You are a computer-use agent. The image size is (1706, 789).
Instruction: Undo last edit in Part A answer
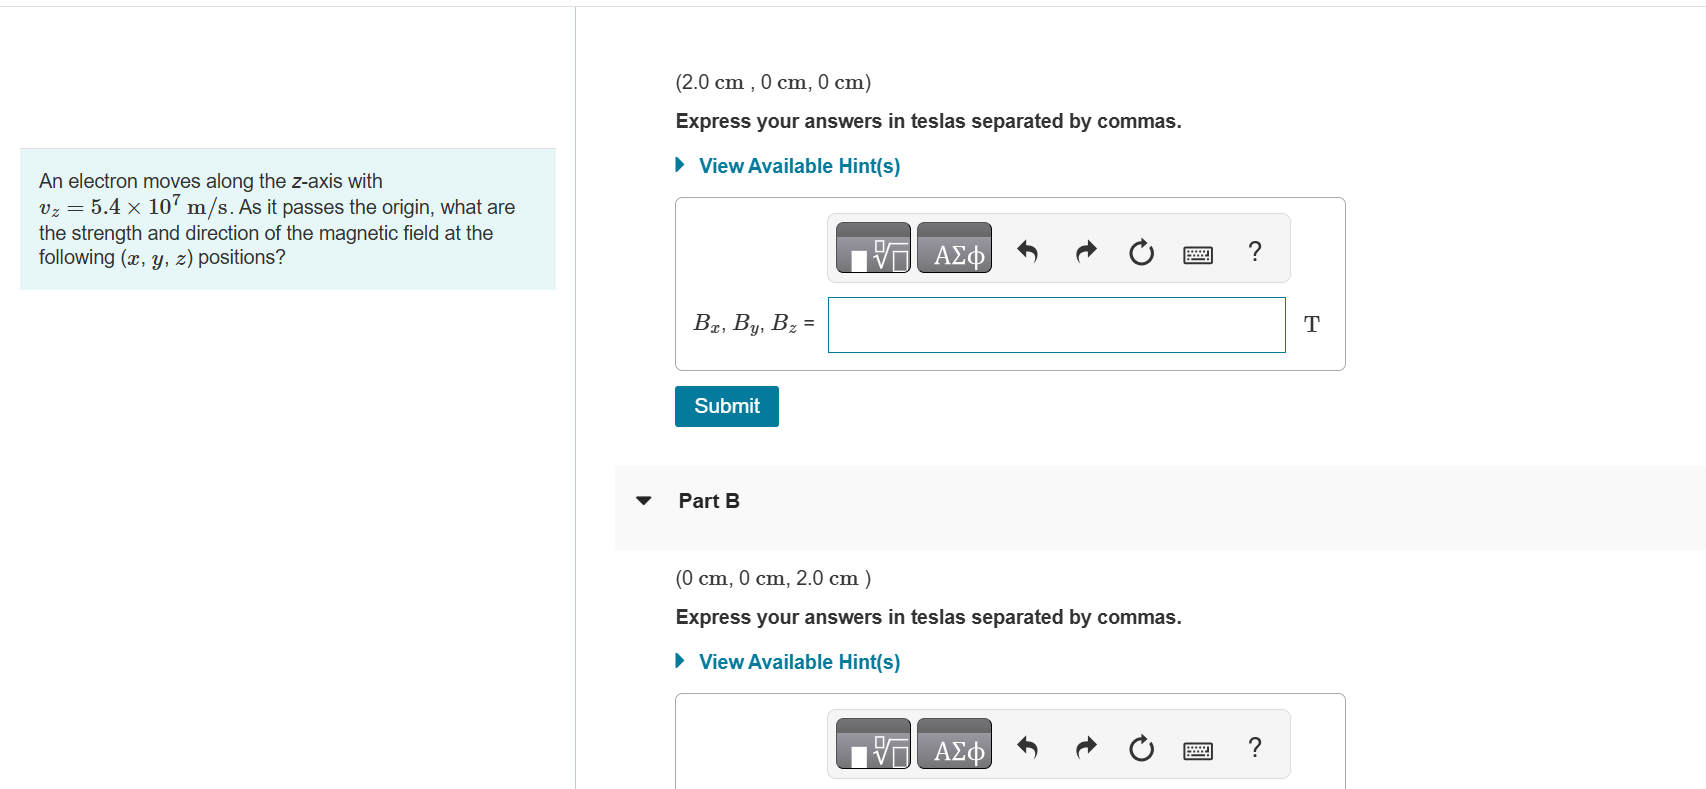click(1027, 251)
